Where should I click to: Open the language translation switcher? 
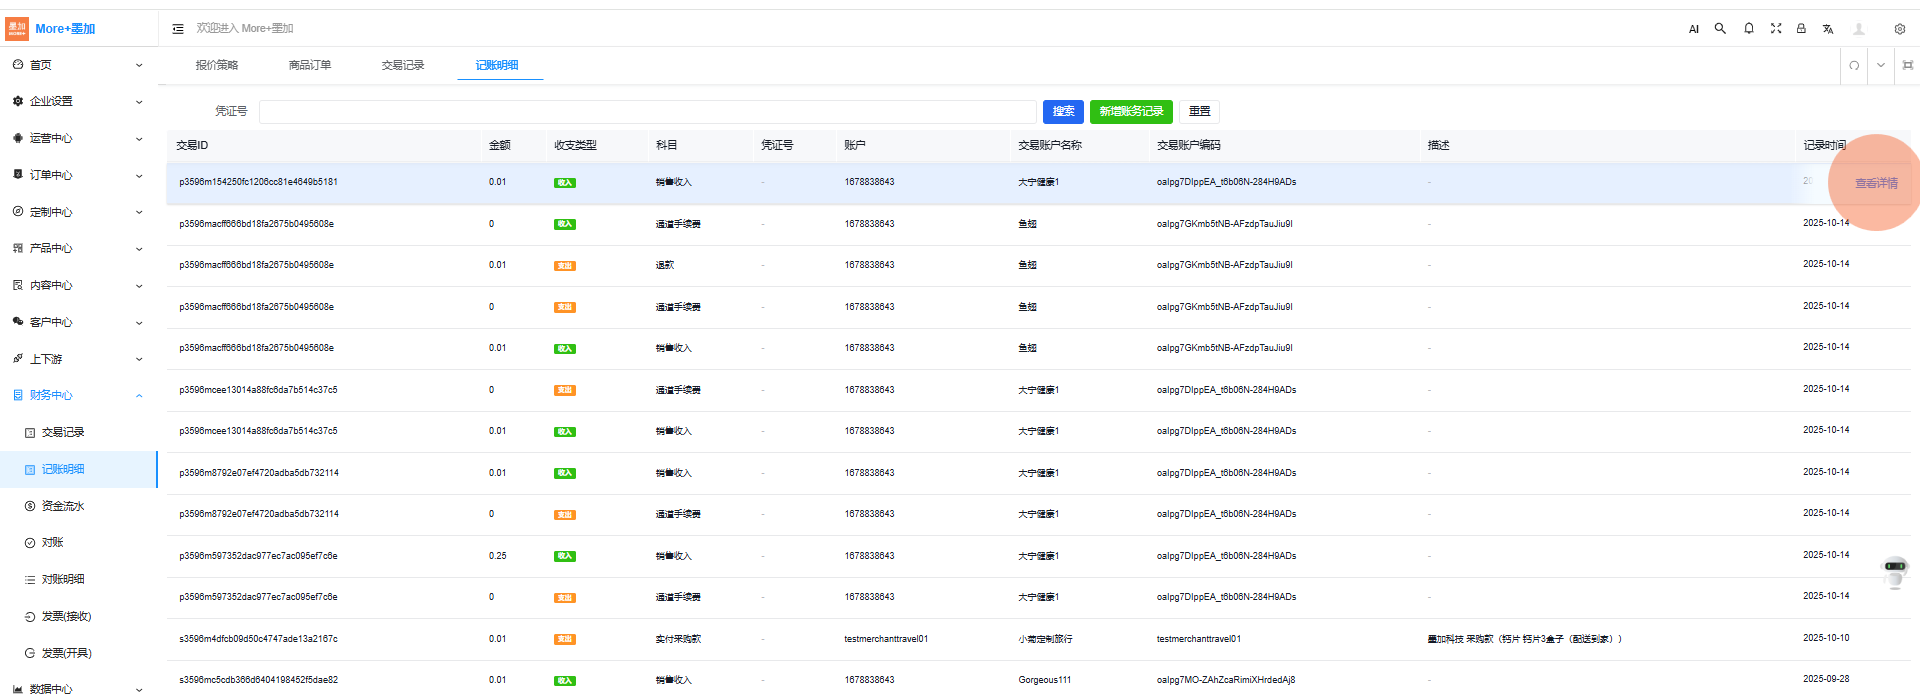(x=1828, y=29)
